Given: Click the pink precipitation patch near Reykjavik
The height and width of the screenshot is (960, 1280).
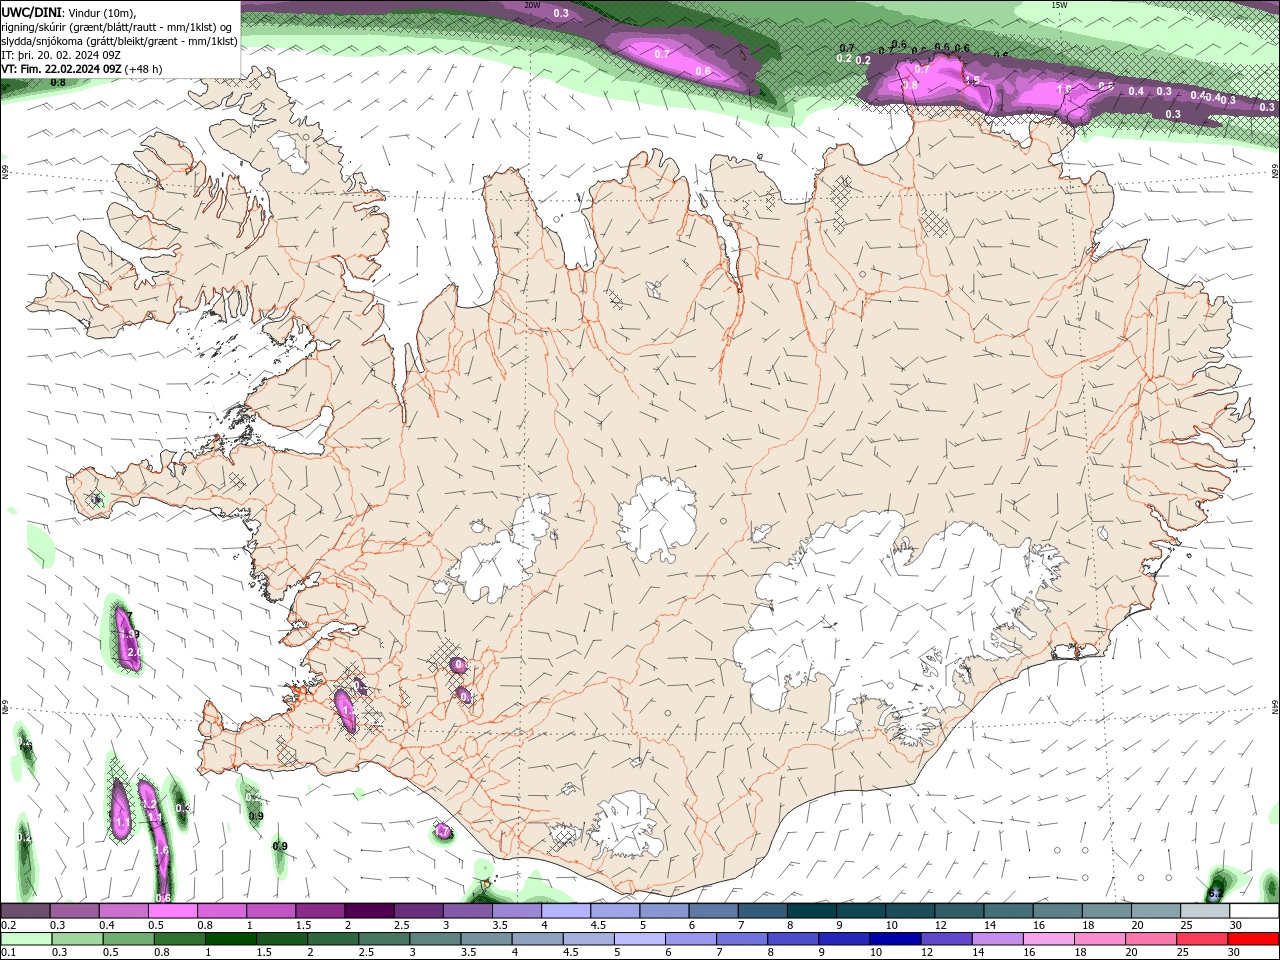Looking at the screenshot, I should click(346, 710).
